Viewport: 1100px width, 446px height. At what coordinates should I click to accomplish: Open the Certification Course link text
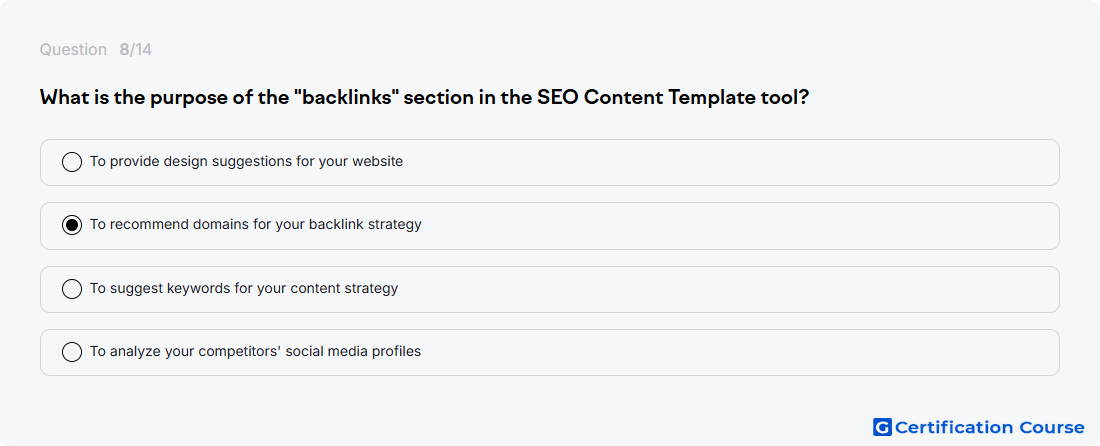[x=989, y=427]
